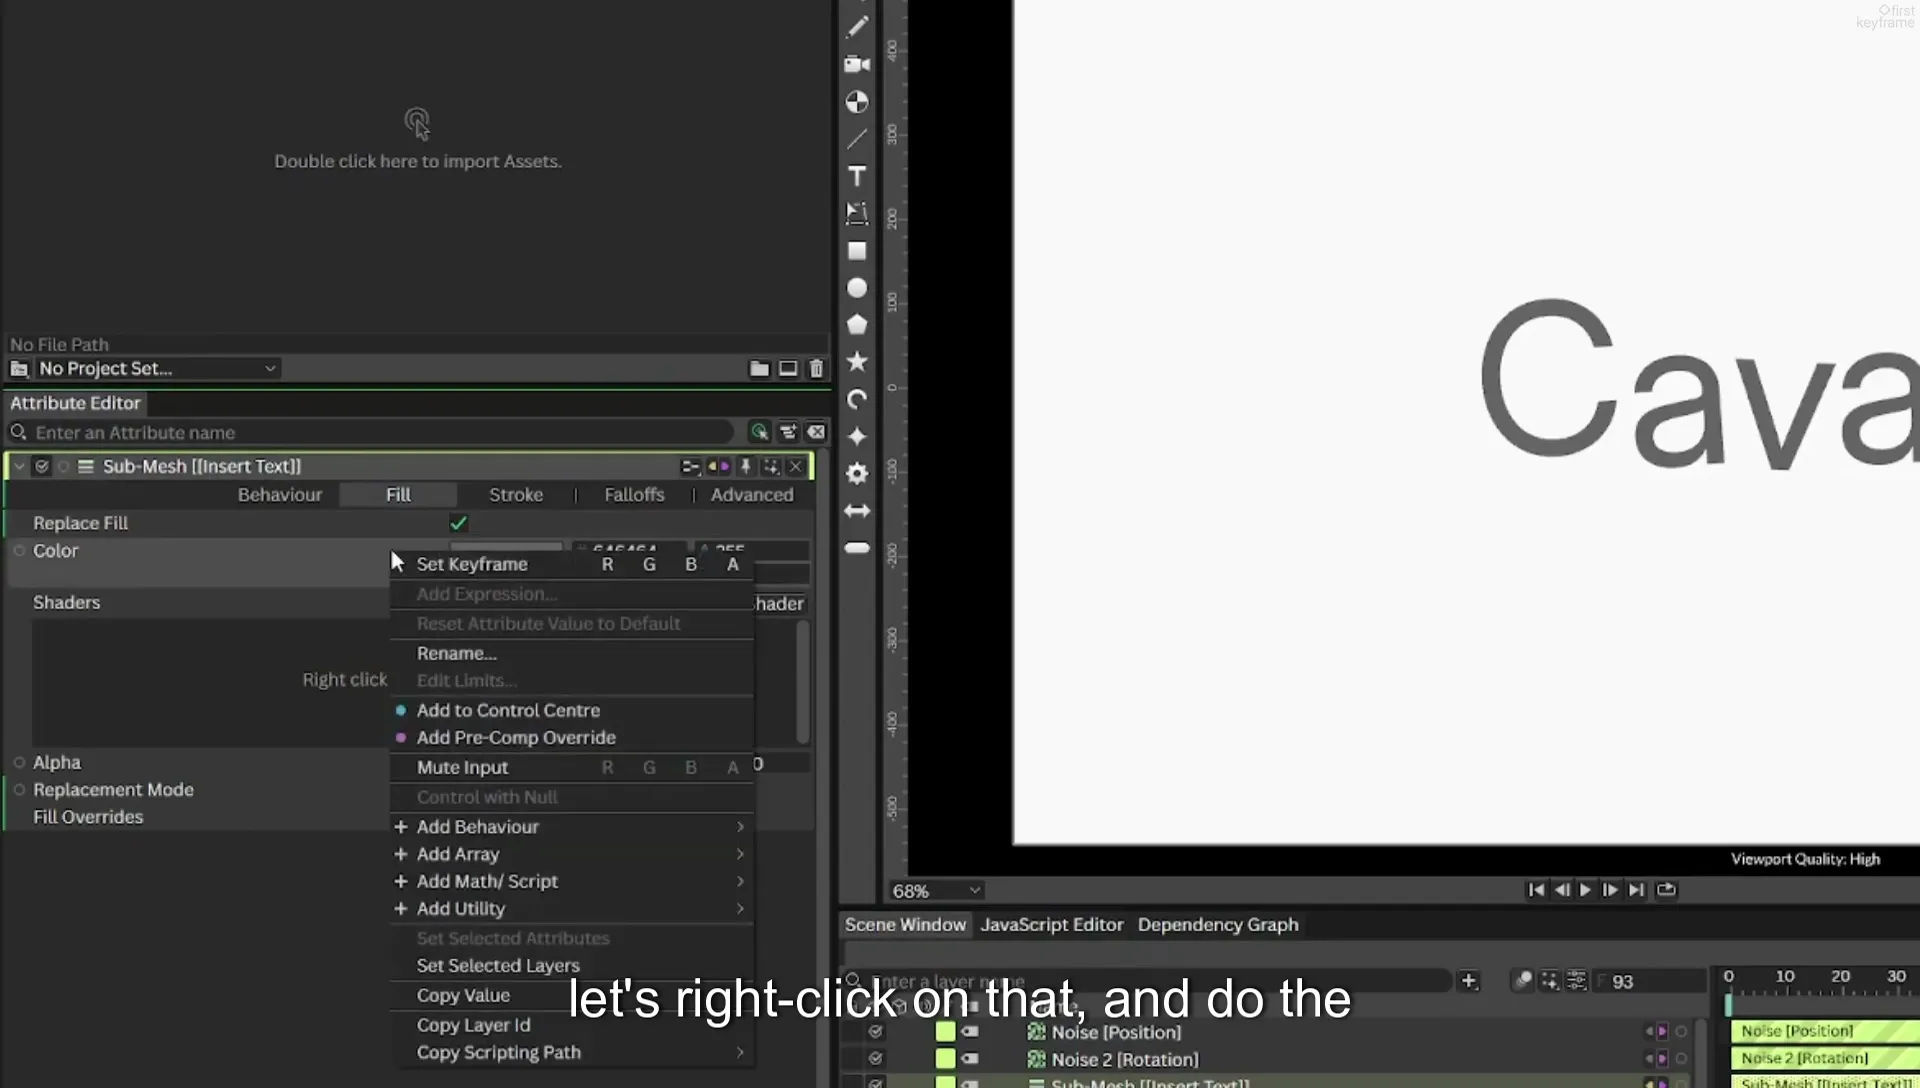Expand the Add Array submenu
The height and width of the screenshot is (1088, 1920).
571,854
